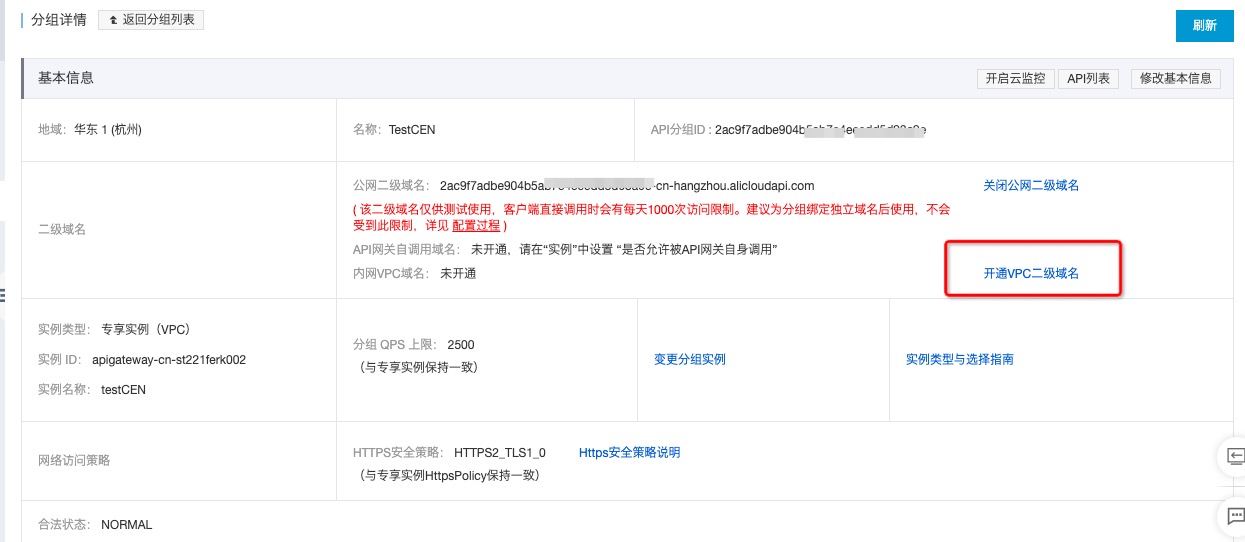The height and width of the screenshot is (542, 1245).
Task: Click the name value TestCEN
Action: pyautogui.click(x=412, y=130)
